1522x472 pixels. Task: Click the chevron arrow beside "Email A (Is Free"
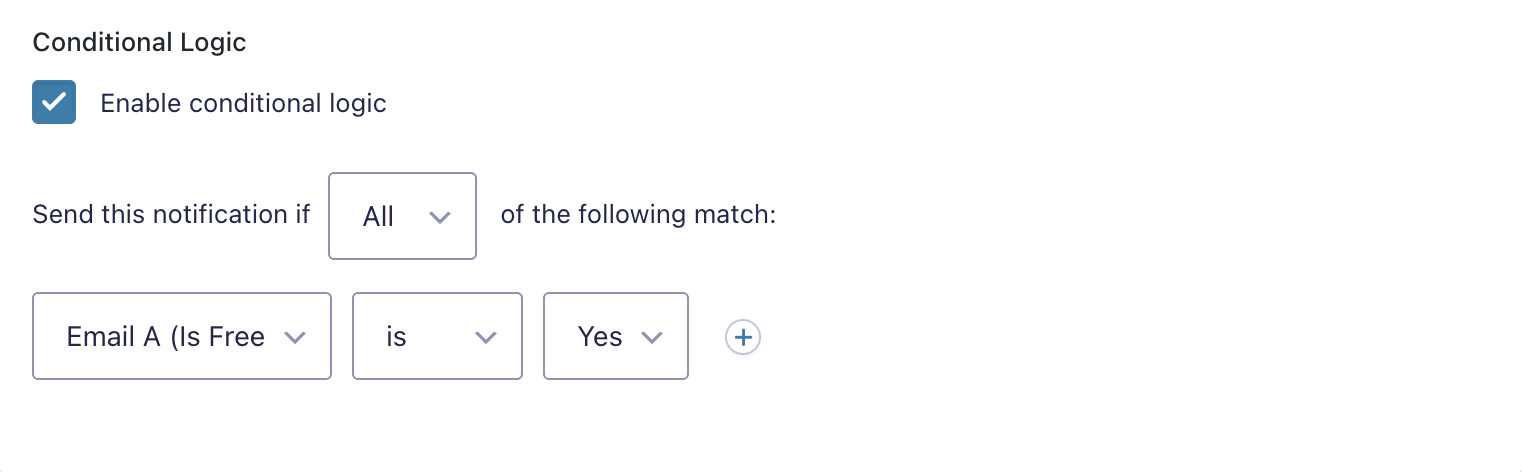(294, 338)
